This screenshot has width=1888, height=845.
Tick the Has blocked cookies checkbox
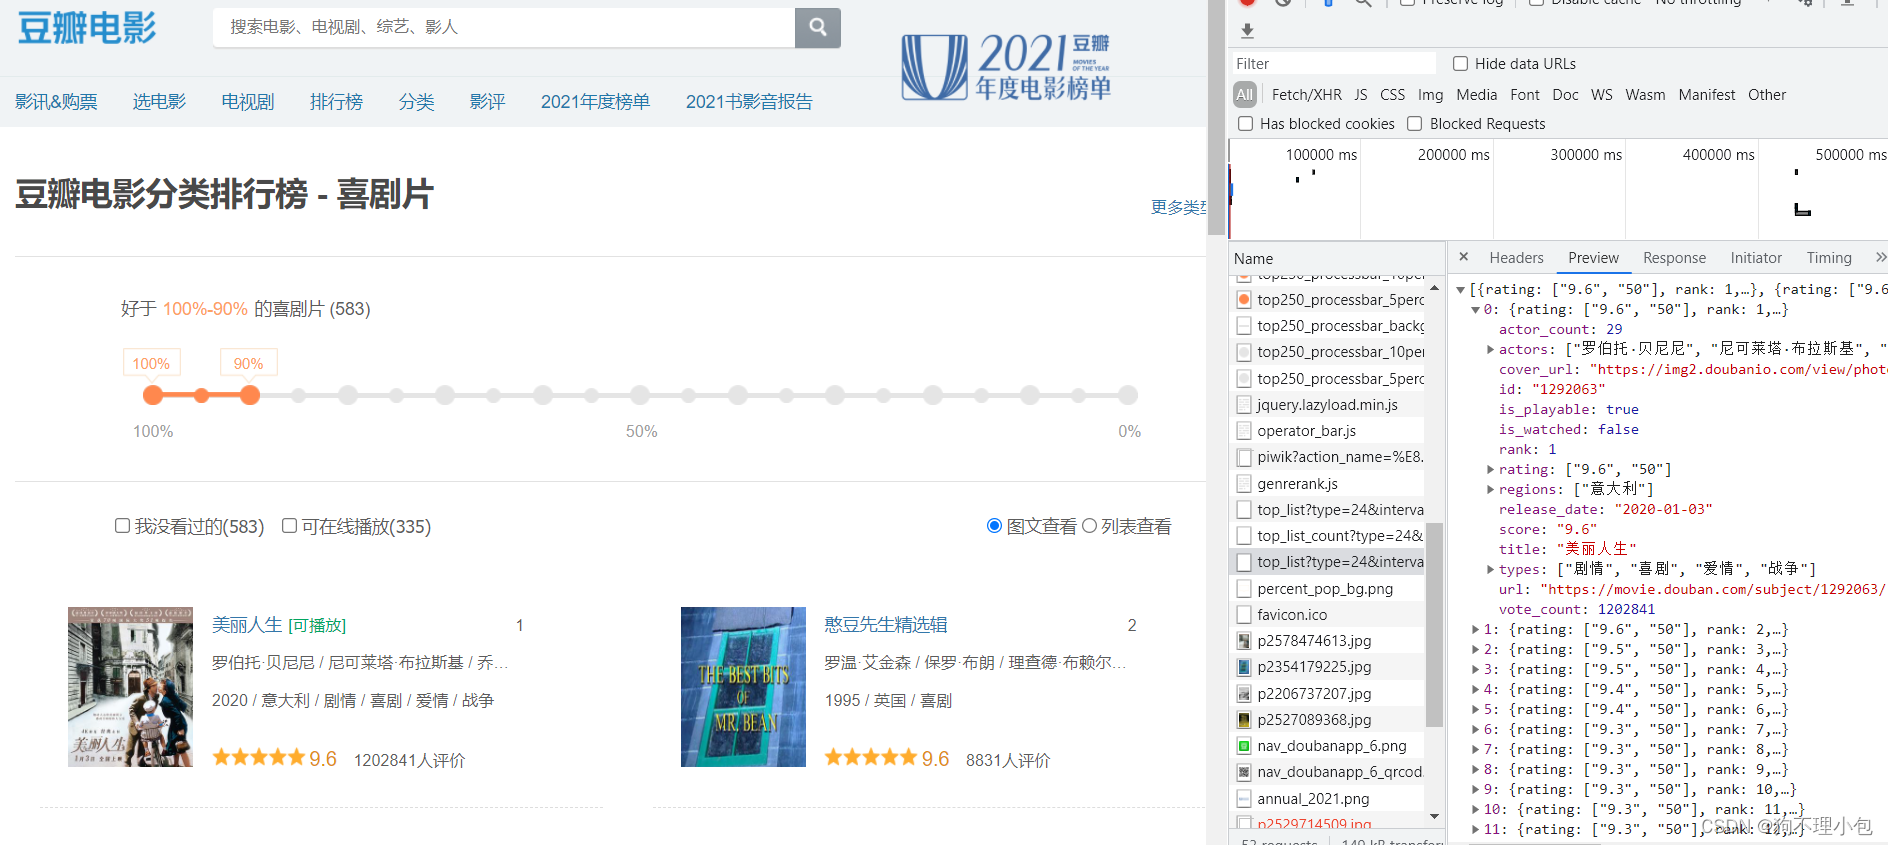(x=1245, y=124)
